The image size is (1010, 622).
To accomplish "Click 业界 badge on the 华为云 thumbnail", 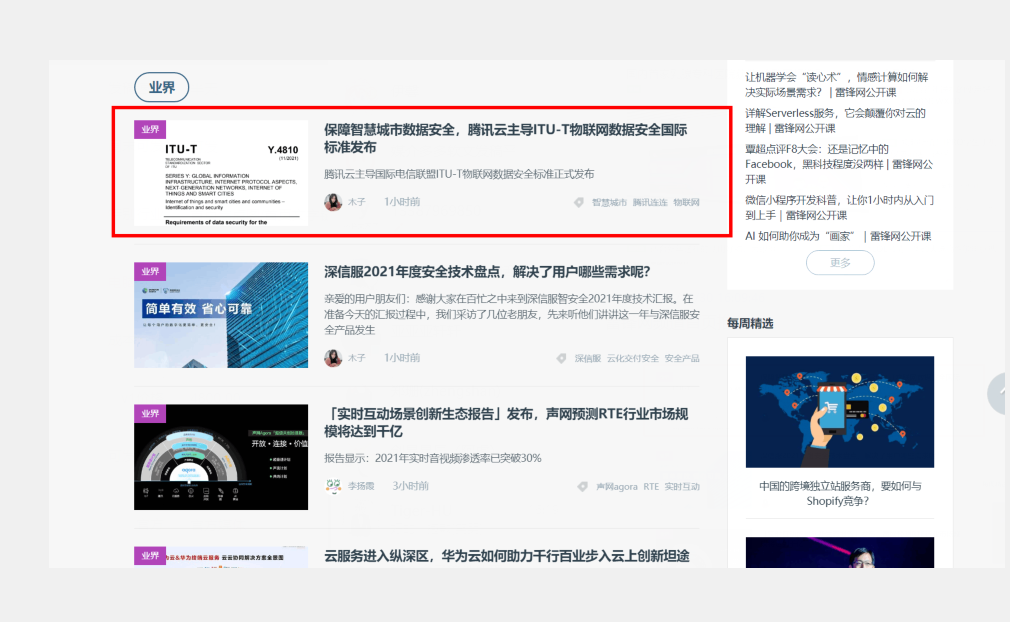I will click(x=150, y=556).
